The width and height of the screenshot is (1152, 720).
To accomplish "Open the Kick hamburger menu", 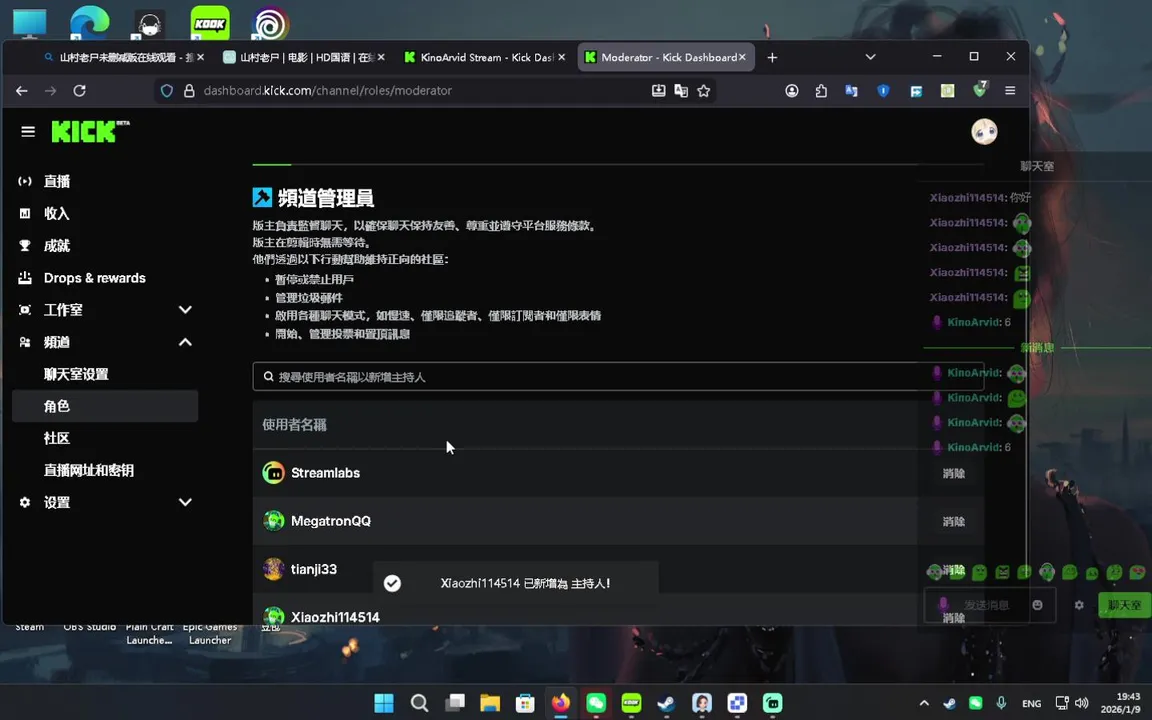I will tap(28, 132).
